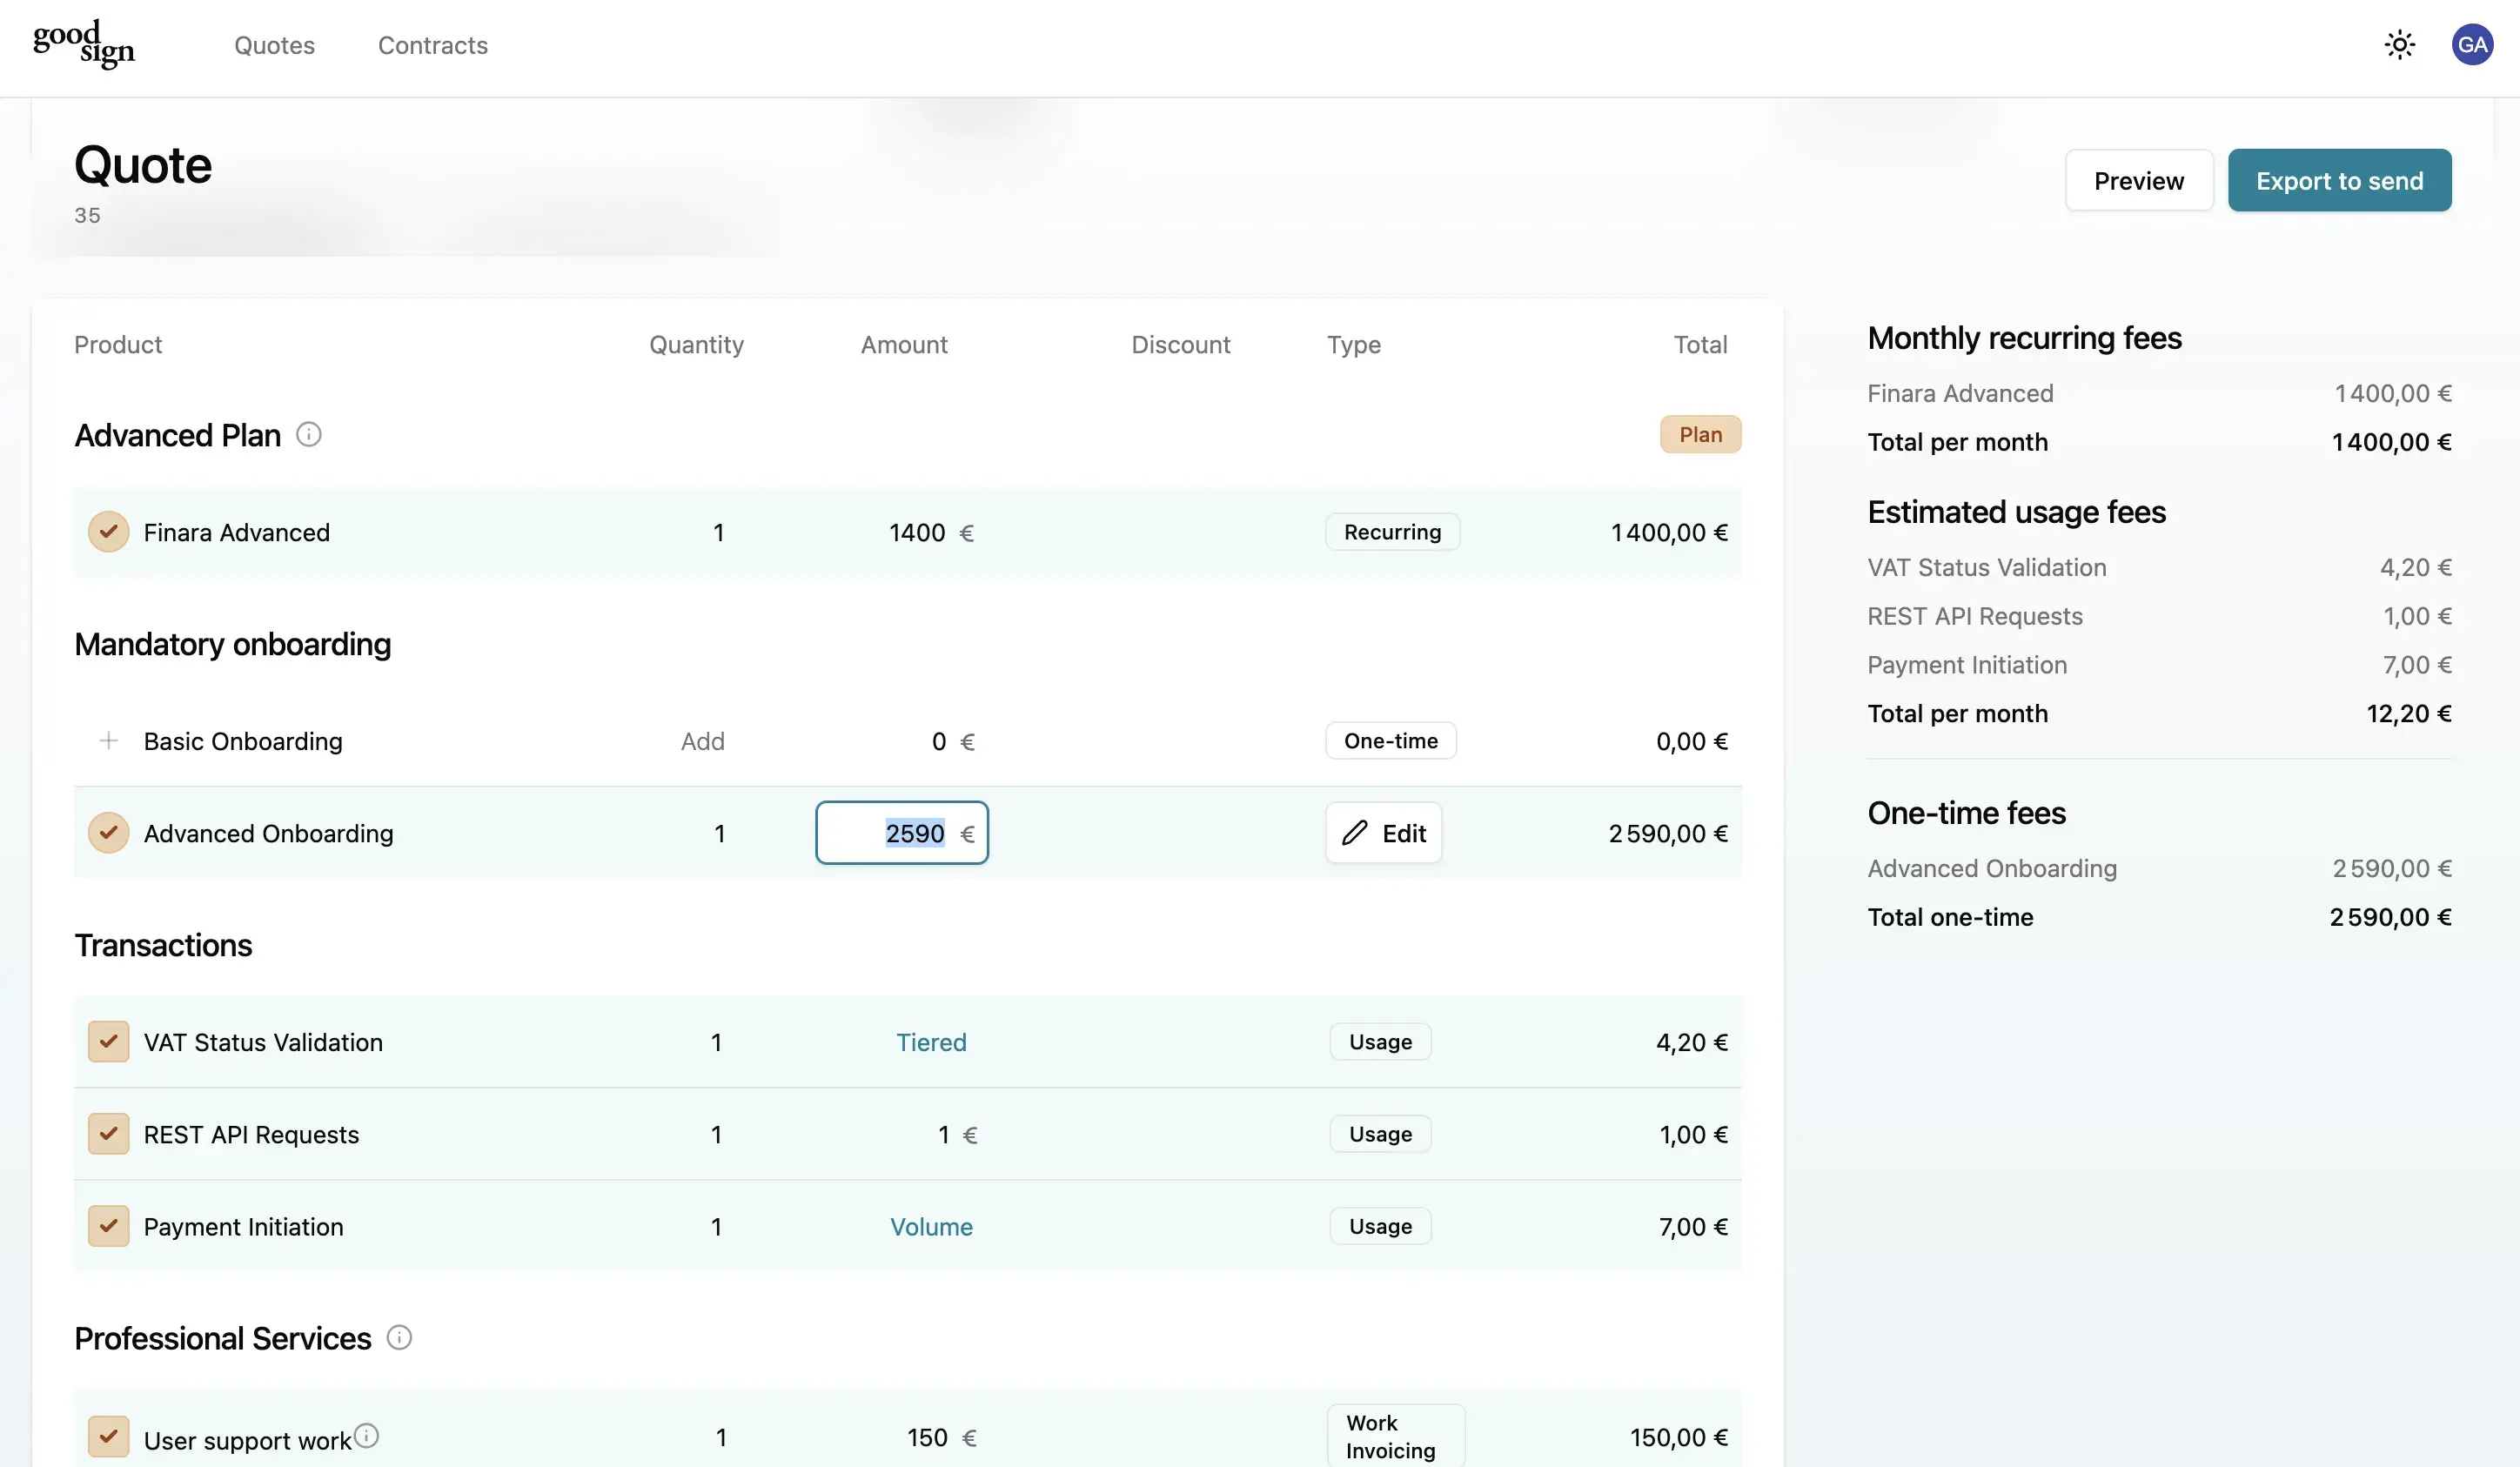
Task: Click the Export to send button
Action: (x=2339, y=181)
